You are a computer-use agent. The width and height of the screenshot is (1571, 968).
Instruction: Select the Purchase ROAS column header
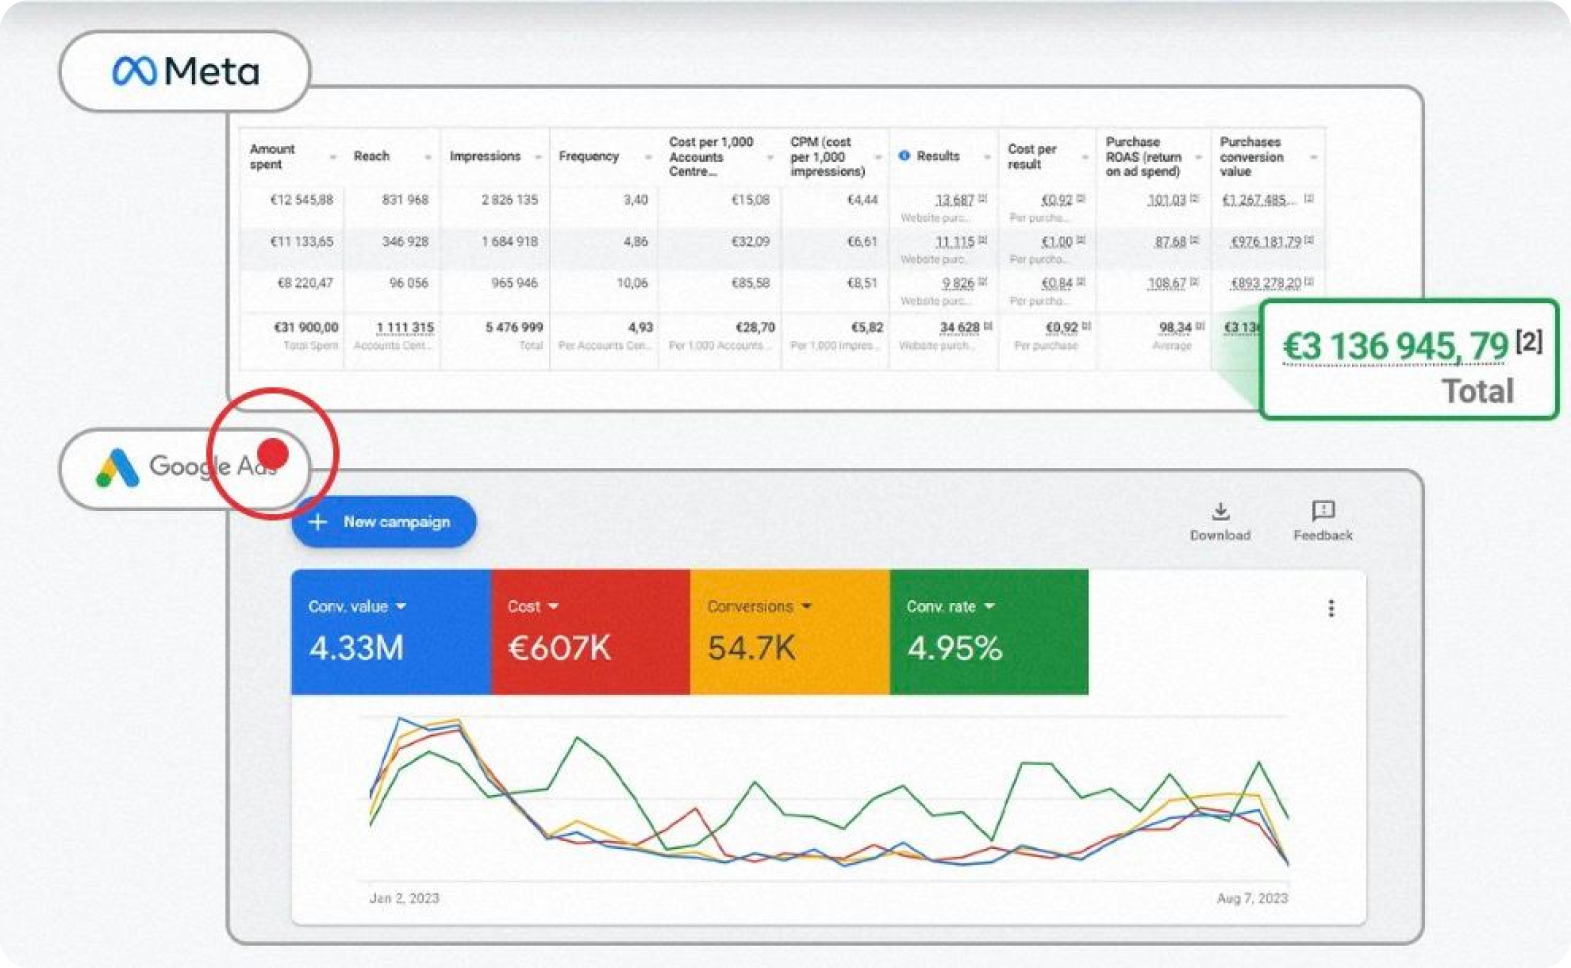point(1143,156)
